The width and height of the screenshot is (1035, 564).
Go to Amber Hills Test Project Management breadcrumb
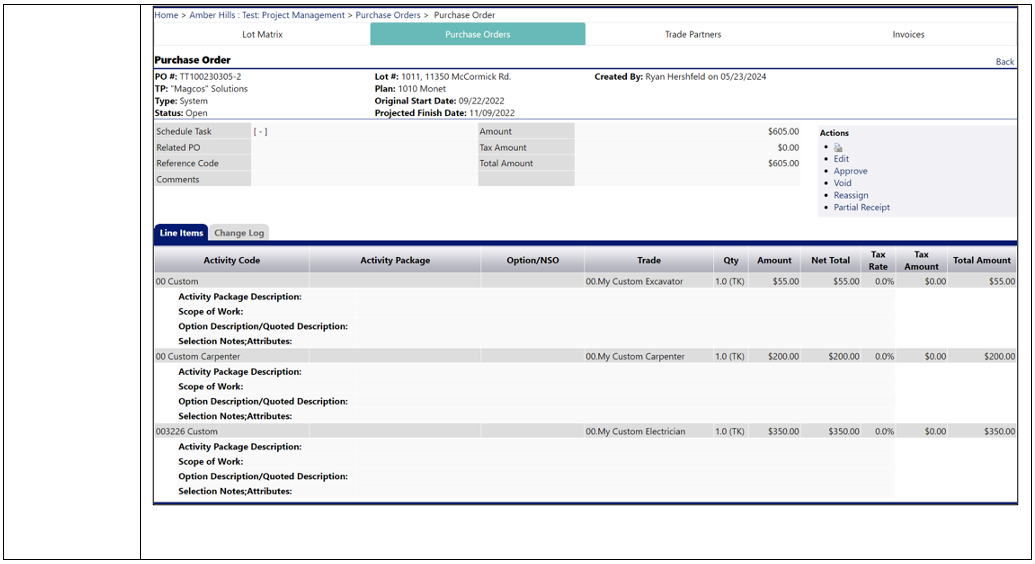(267, 15)
